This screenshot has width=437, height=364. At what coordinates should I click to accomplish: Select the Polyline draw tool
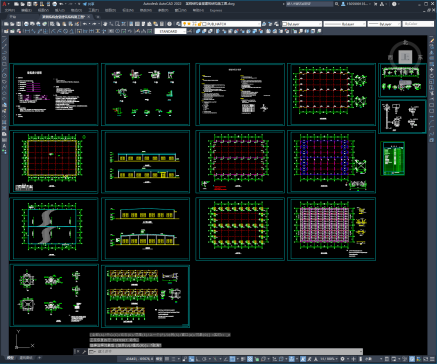coord(5,52)
